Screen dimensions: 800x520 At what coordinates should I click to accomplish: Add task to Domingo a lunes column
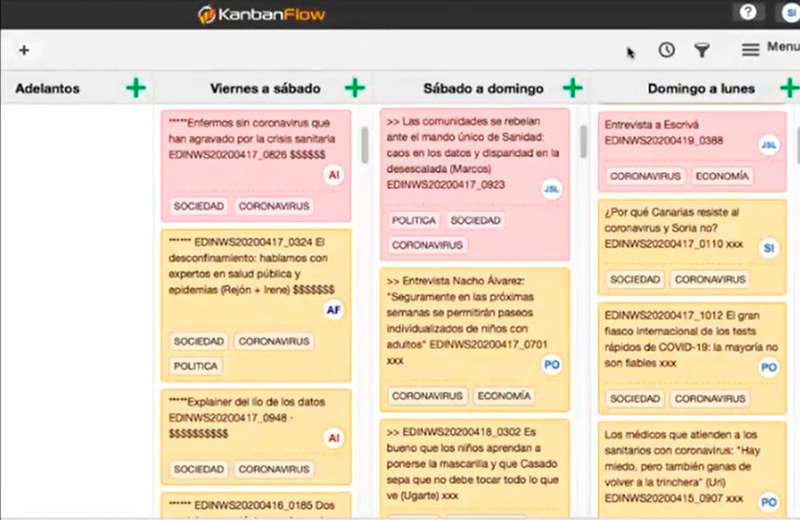pyautogui.click(x=790, y=88)
